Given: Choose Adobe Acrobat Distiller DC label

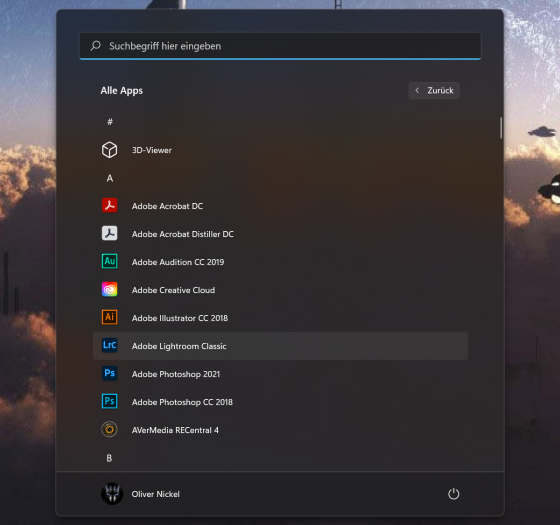Looking at the screenshot, I should tap(182, 234).
